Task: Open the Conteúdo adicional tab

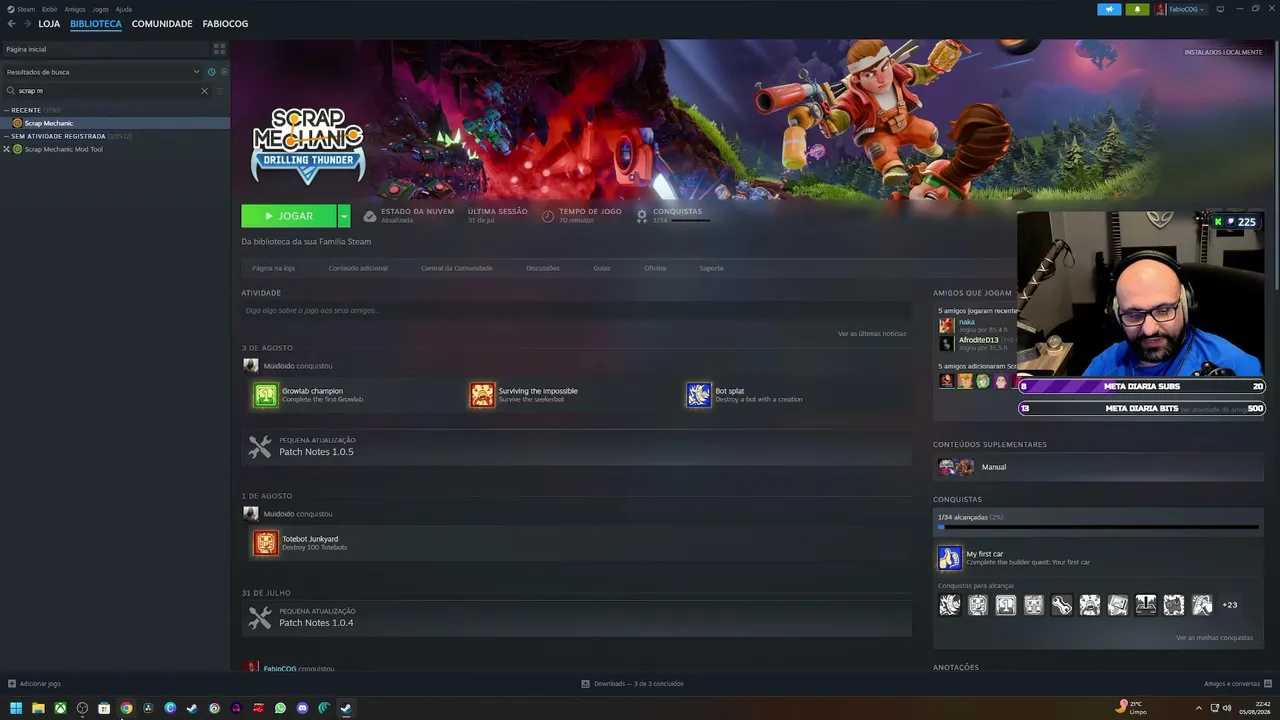Action: pyautogui.click(x=358, y=268)
